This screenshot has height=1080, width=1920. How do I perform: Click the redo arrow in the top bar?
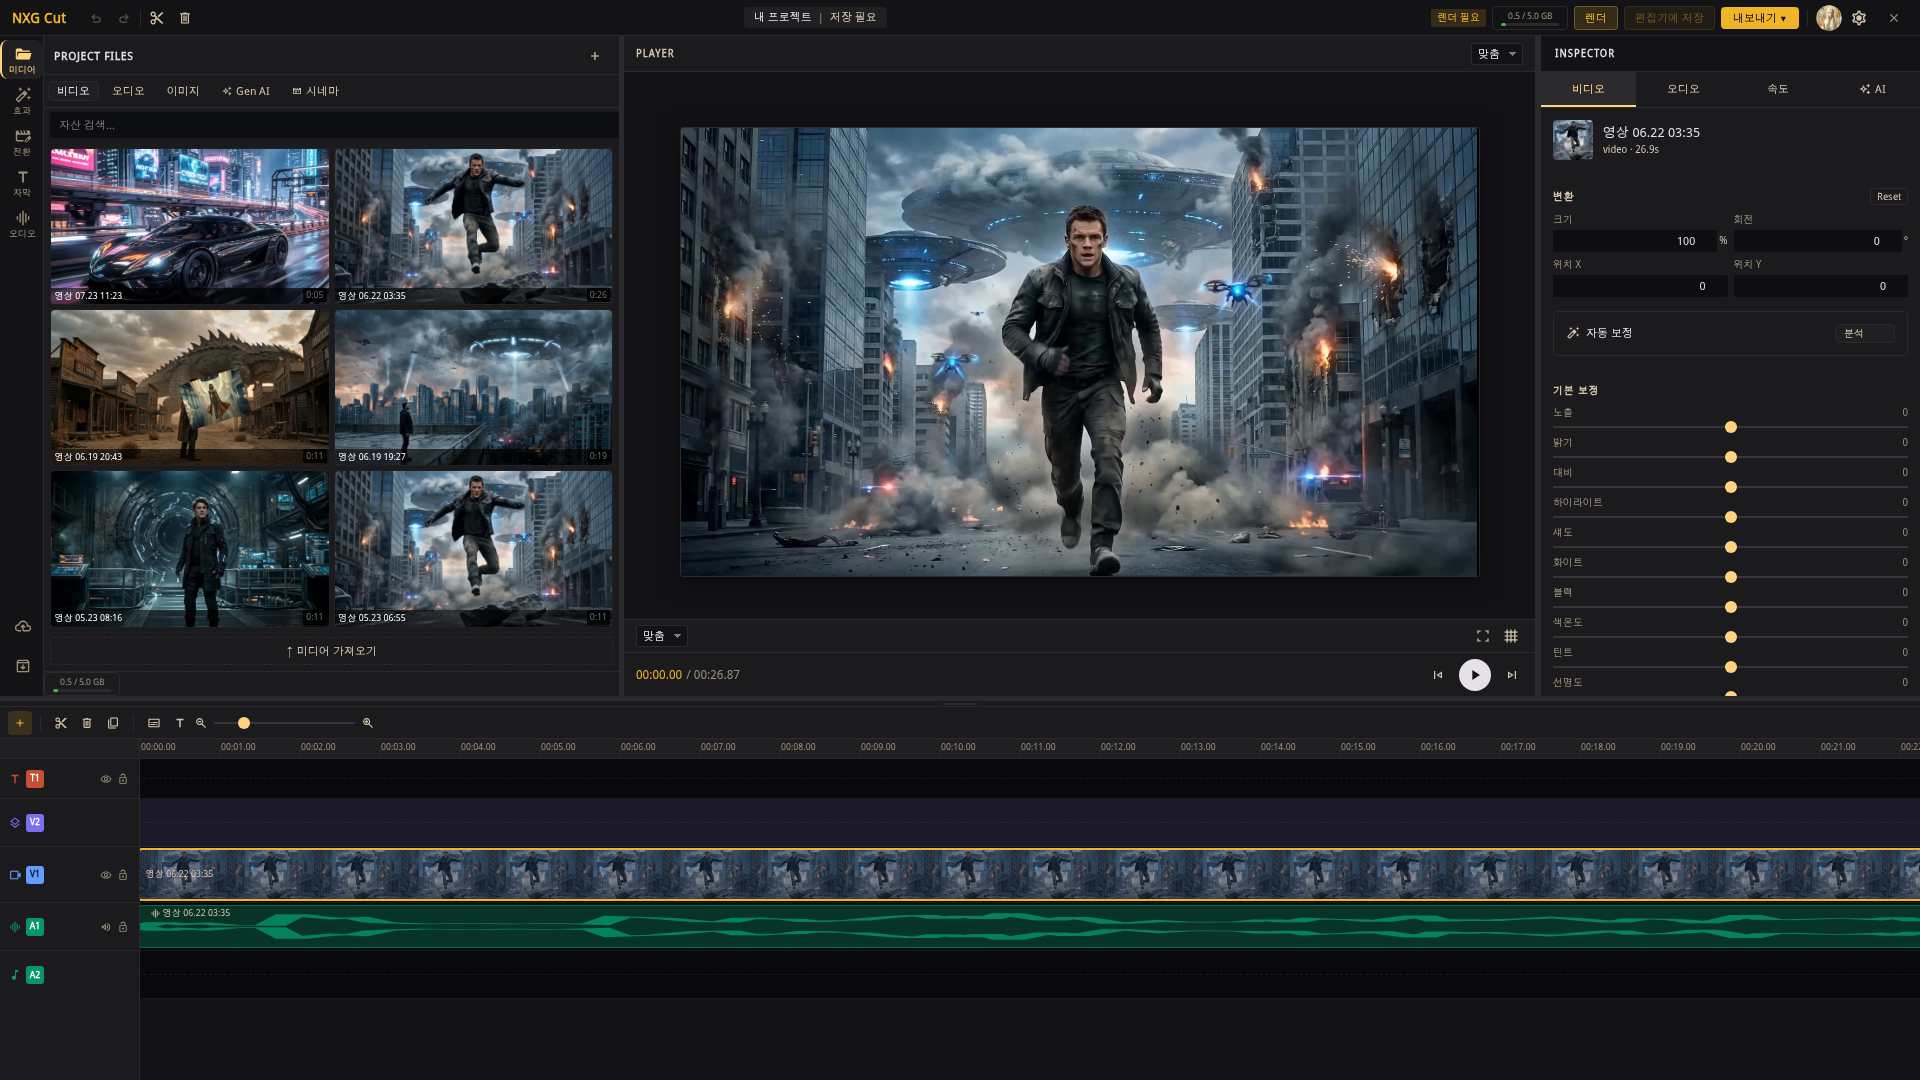click(x=124, y=18)
